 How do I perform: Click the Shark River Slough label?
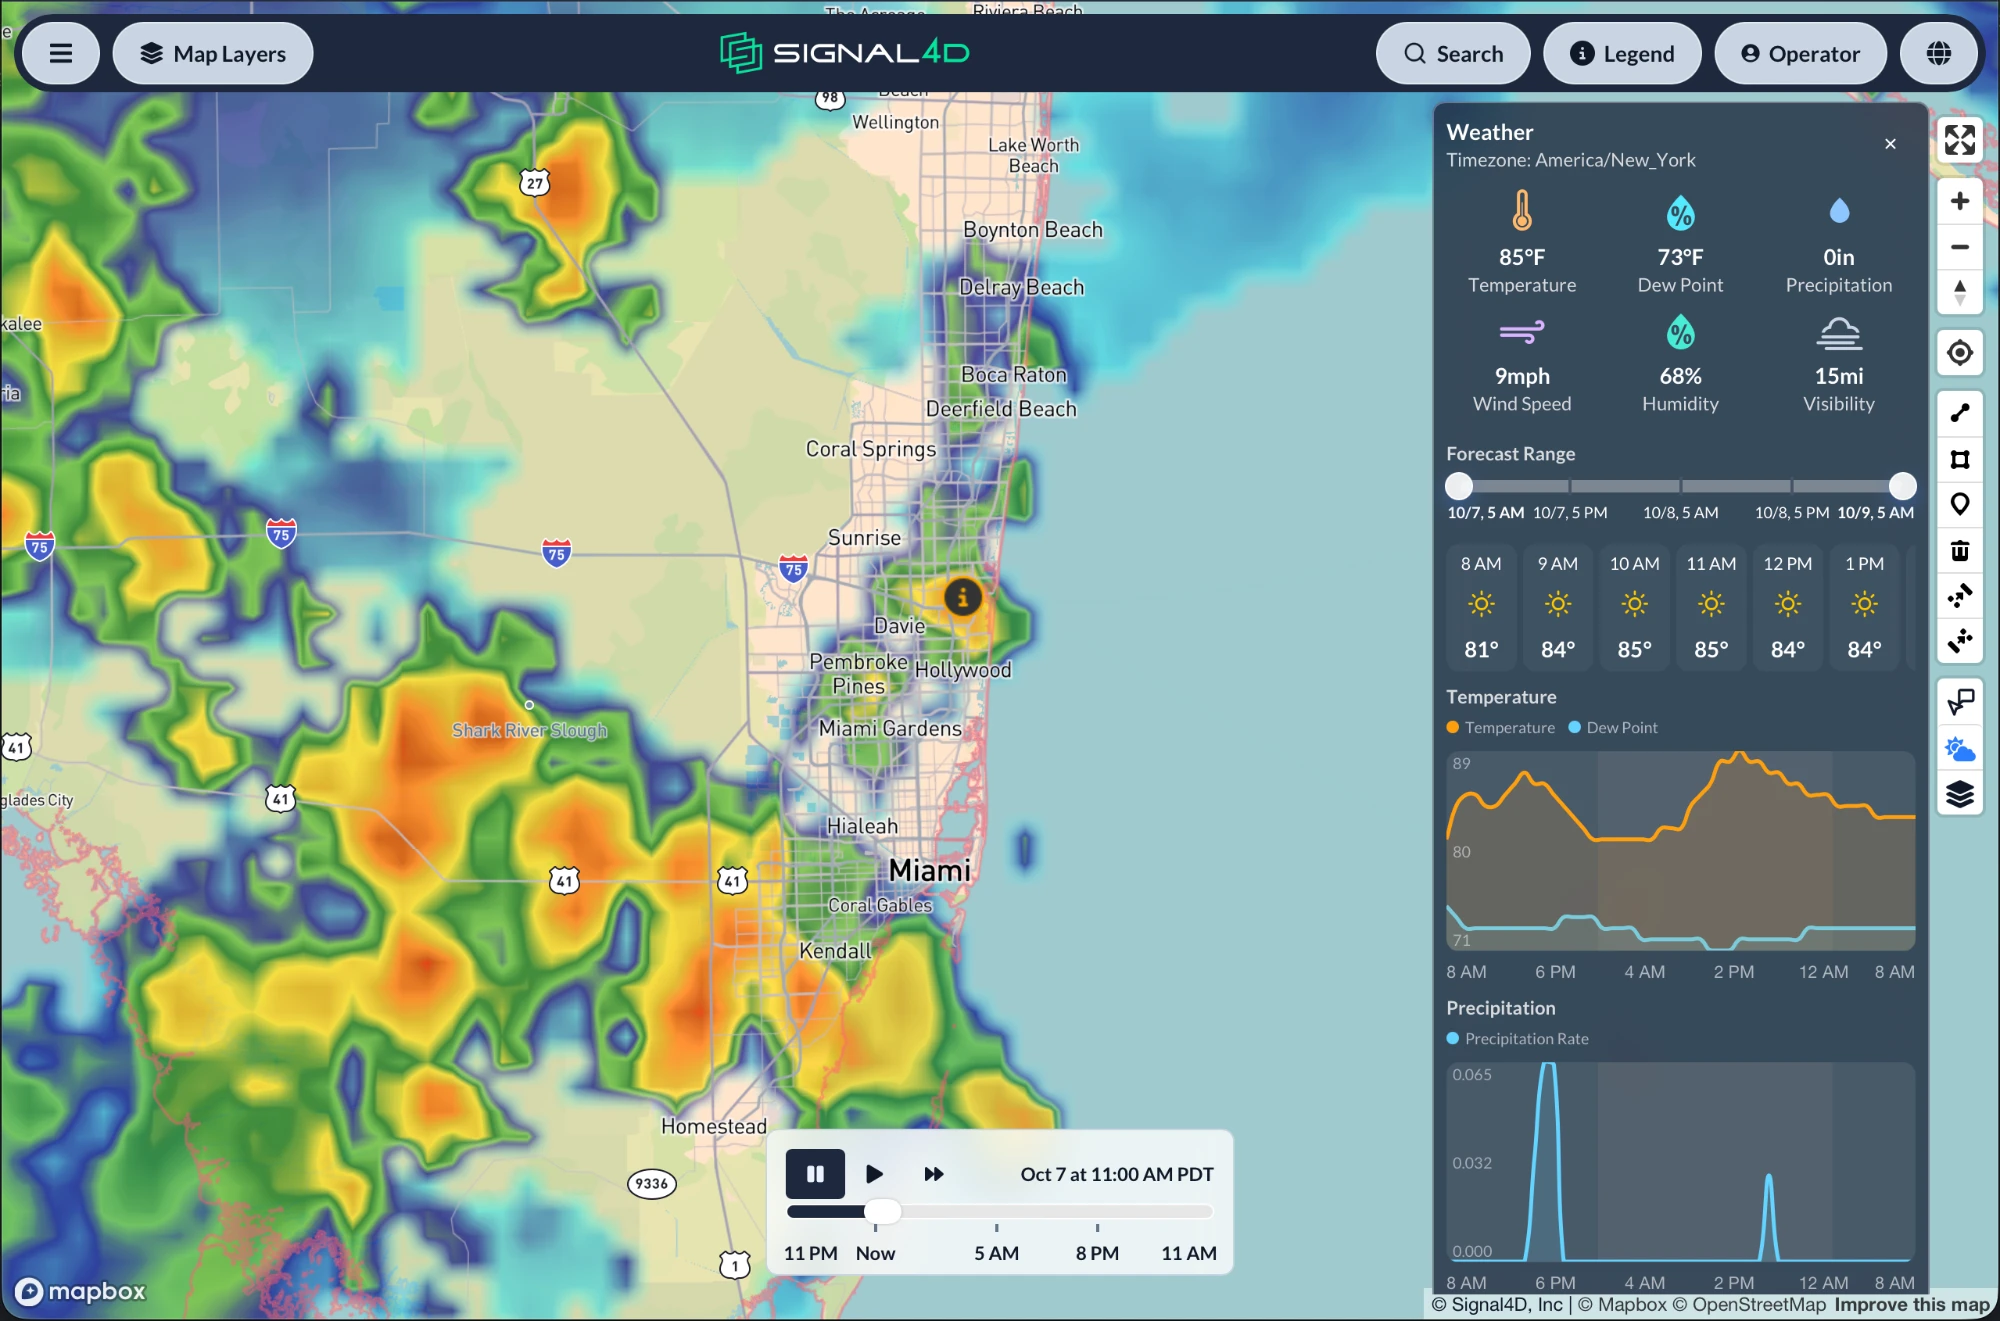[x=529, y=731]
